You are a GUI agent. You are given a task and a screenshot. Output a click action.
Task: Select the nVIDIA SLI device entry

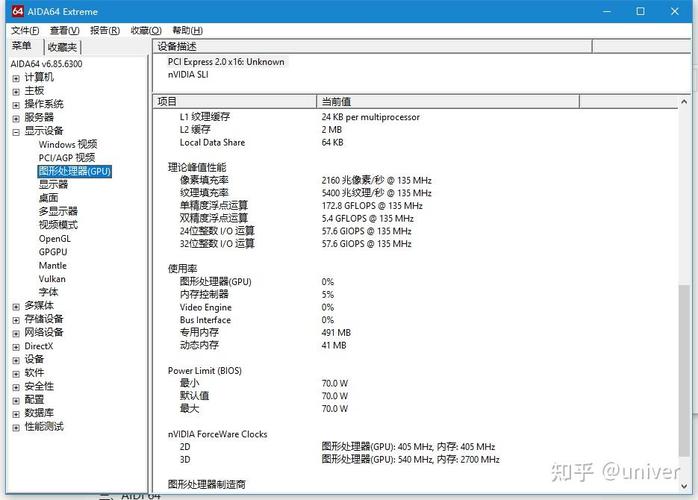coord(188,75)
